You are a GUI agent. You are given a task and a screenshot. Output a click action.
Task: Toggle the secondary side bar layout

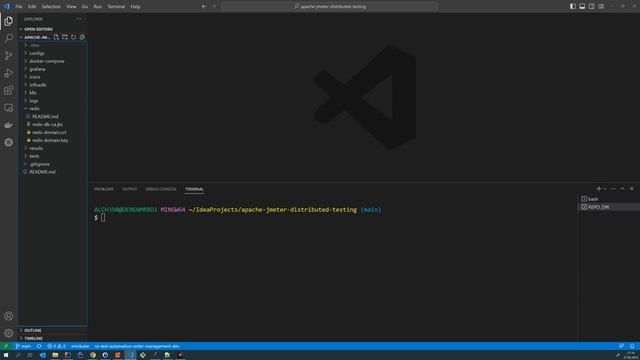coord(591,6)
